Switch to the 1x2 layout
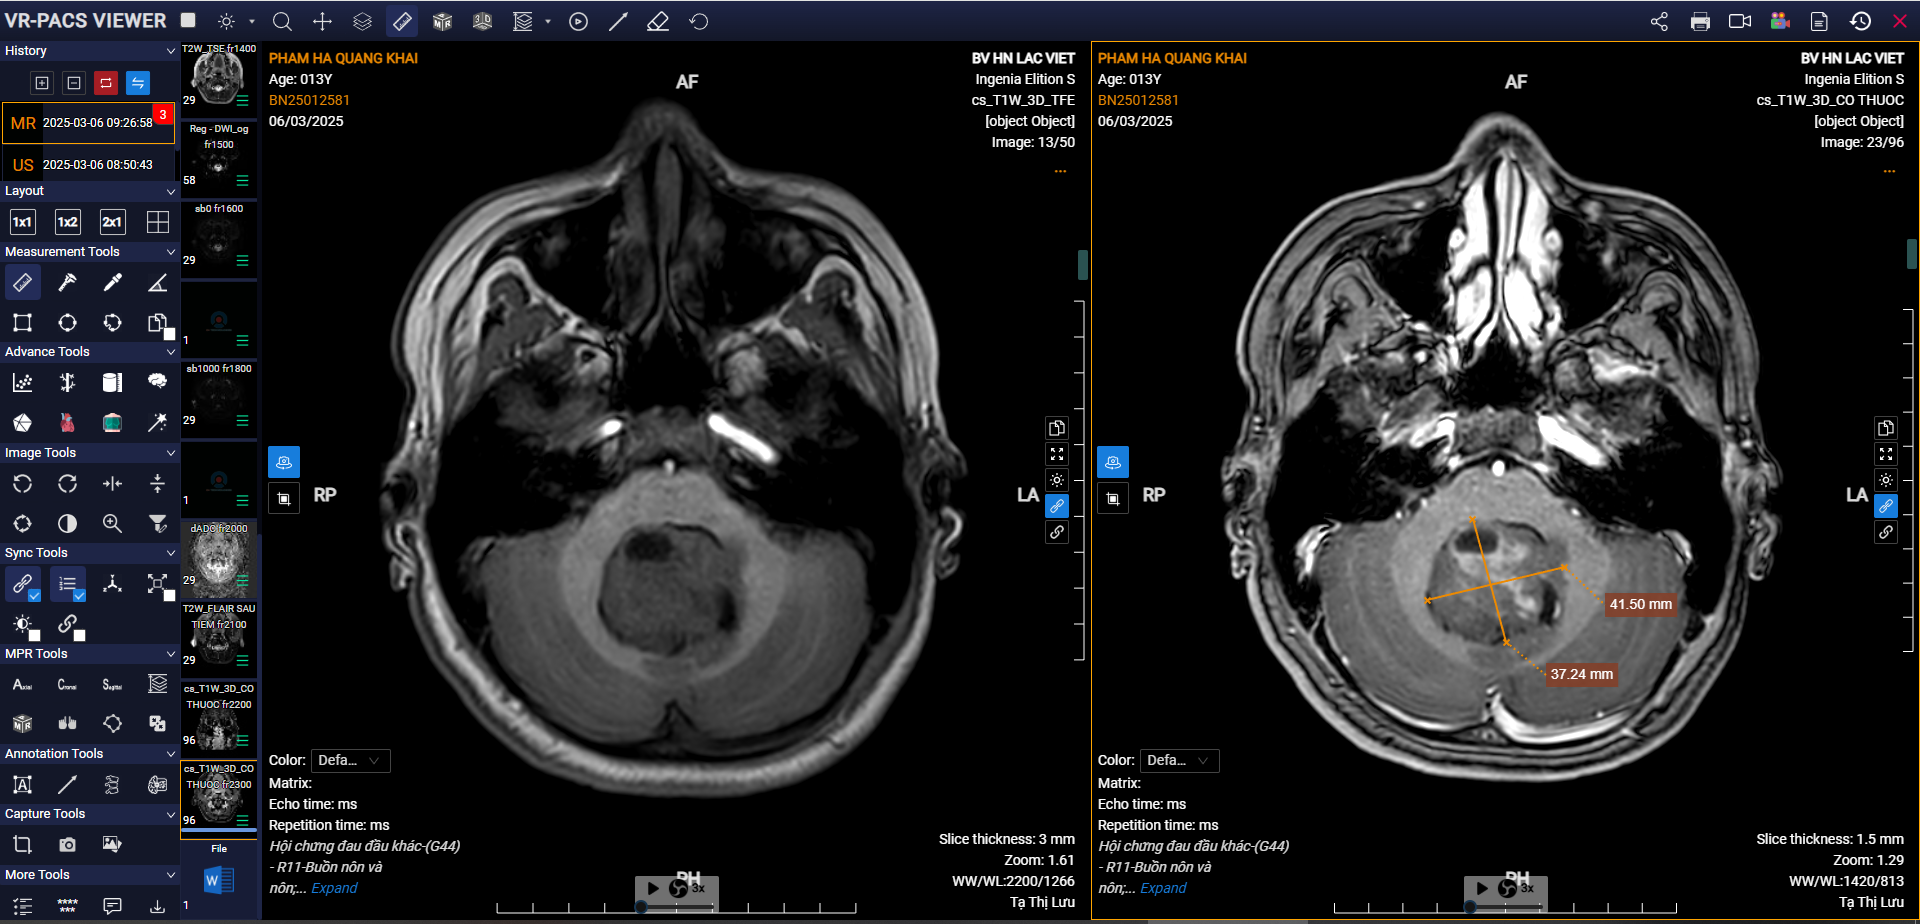This screenshot has height=924, width=1920. [x=67, y=222]
